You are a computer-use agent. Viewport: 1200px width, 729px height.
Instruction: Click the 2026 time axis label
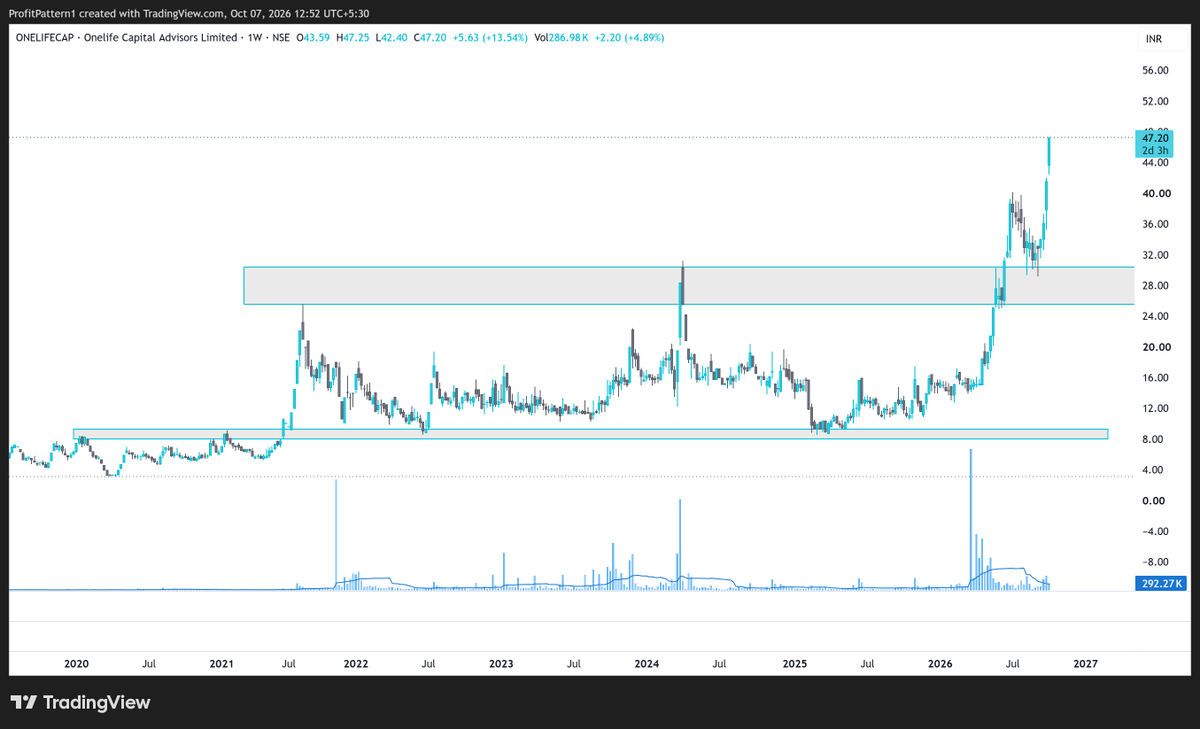[939, 663]
